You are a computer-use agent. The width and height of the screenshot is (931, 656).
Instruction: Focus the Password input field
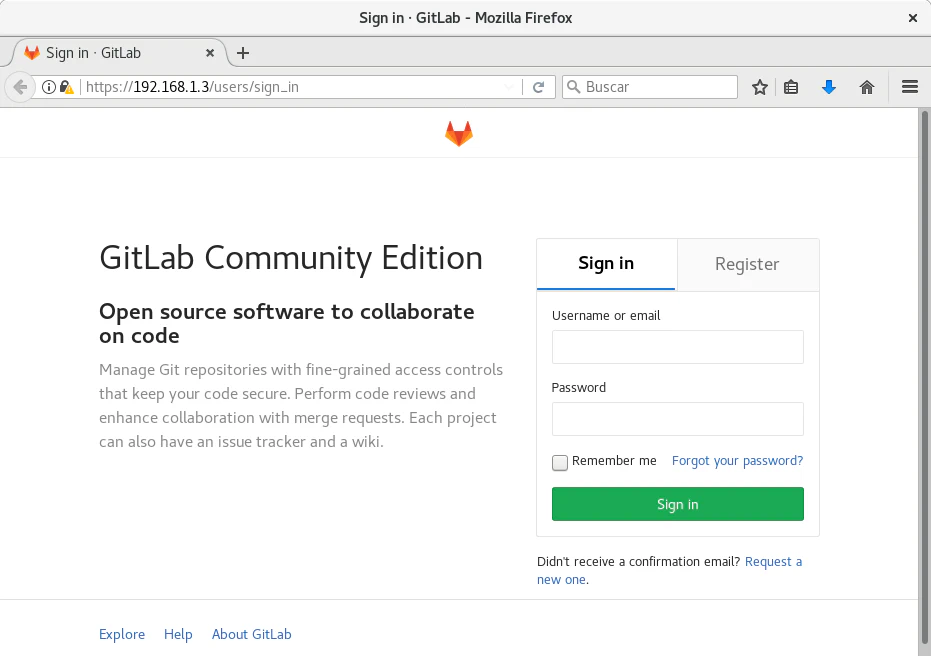pyautogui.click(x=677, y=419)
